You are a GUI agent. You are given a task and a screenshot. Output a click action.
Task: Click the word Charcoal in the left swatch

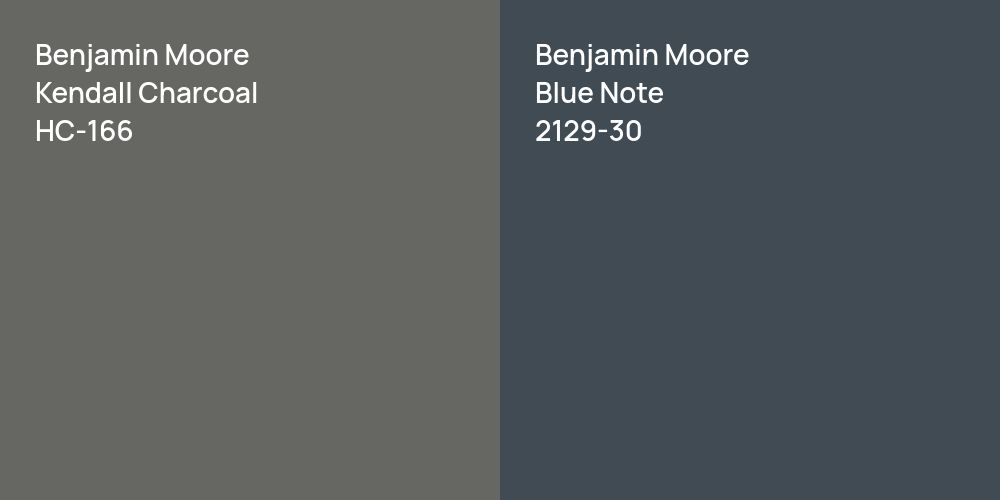tap(198, 93)
